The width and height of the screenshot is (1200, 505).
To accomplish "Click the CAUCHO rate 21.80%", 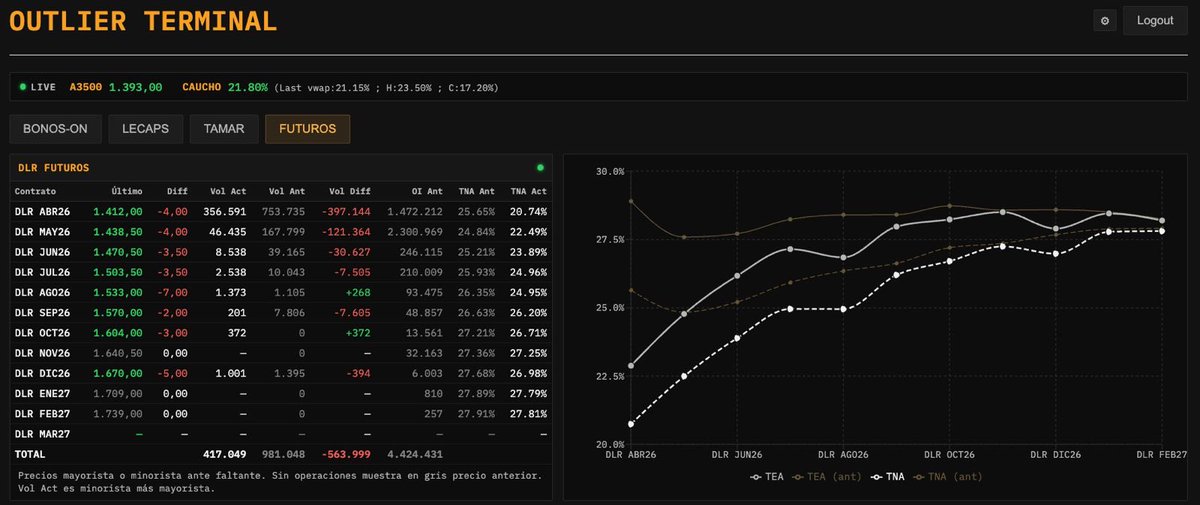I will [247, 87].
